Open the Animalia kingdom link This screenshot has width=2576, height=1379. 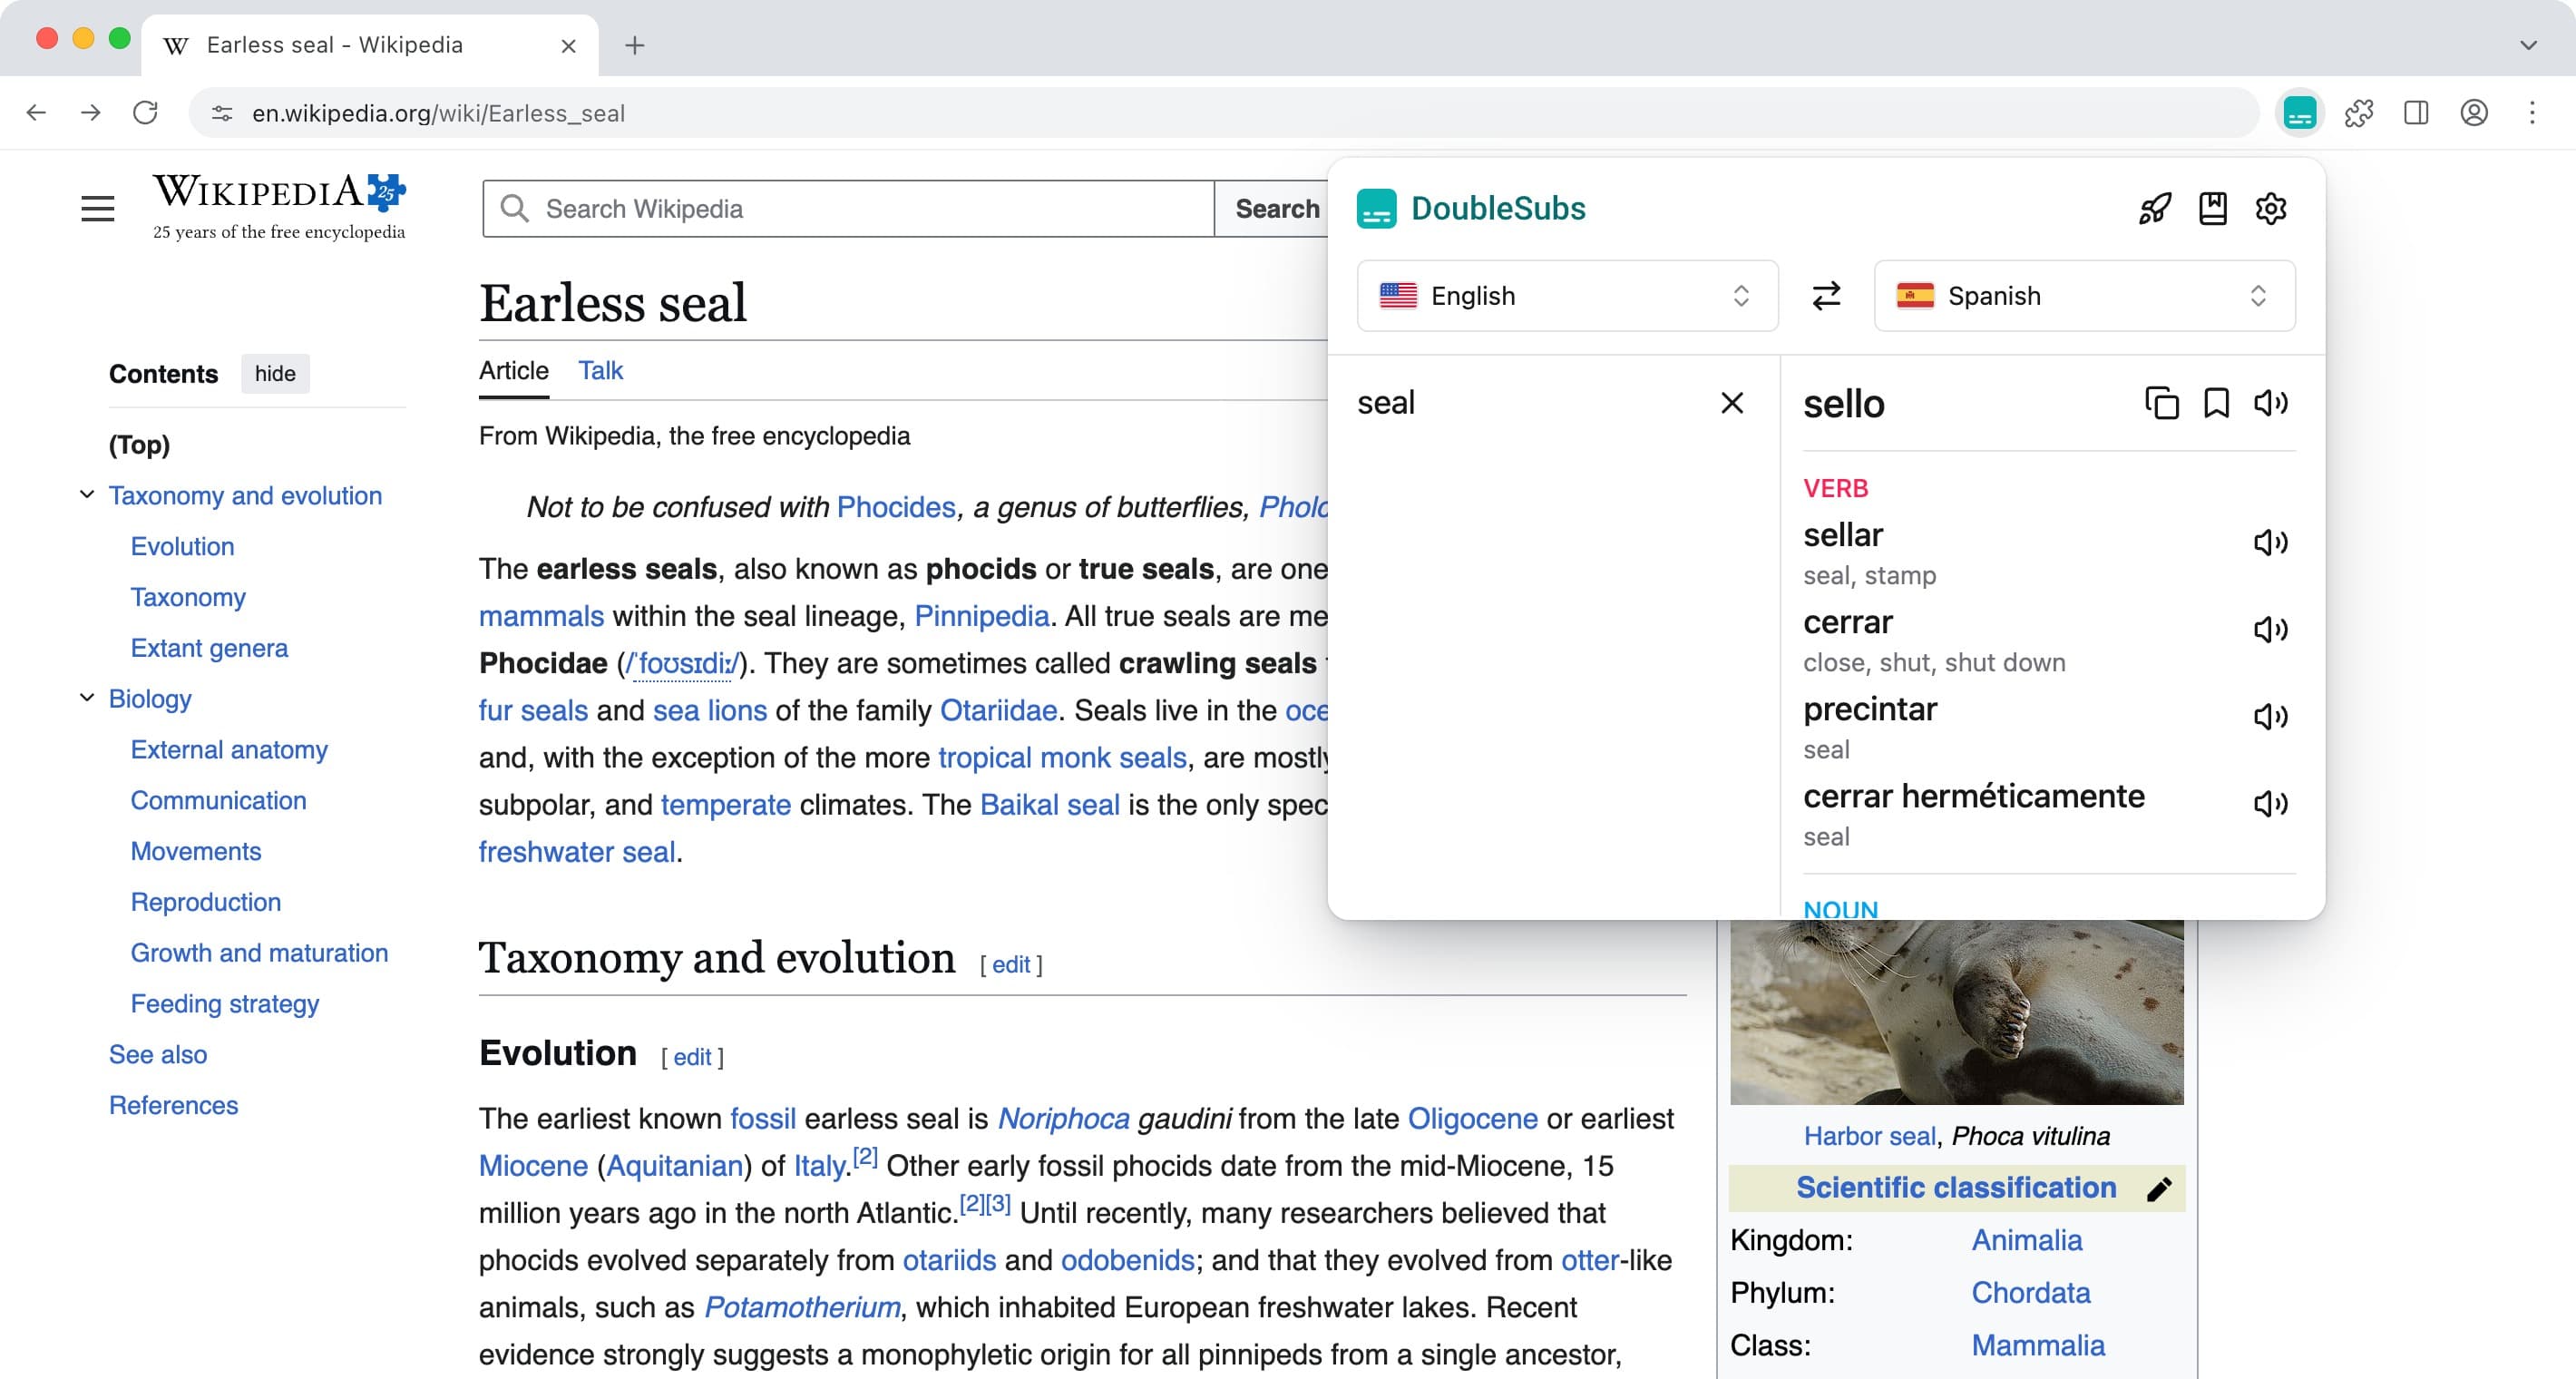[2027, 1240]
